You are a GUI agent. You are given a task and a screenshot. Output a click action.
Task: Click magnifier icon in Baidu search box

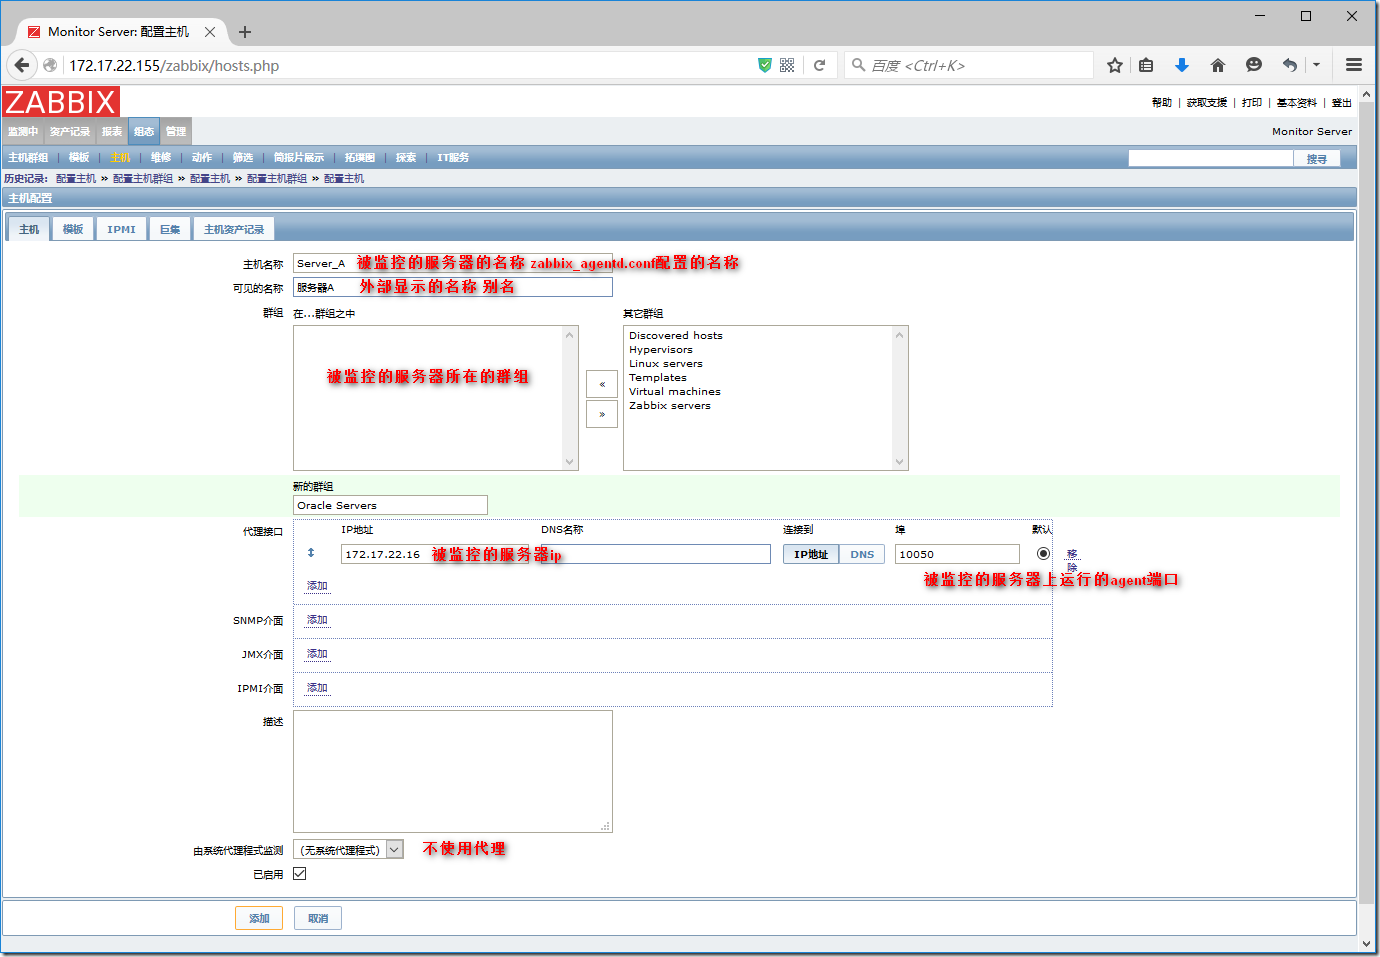[x=858, y=65]
